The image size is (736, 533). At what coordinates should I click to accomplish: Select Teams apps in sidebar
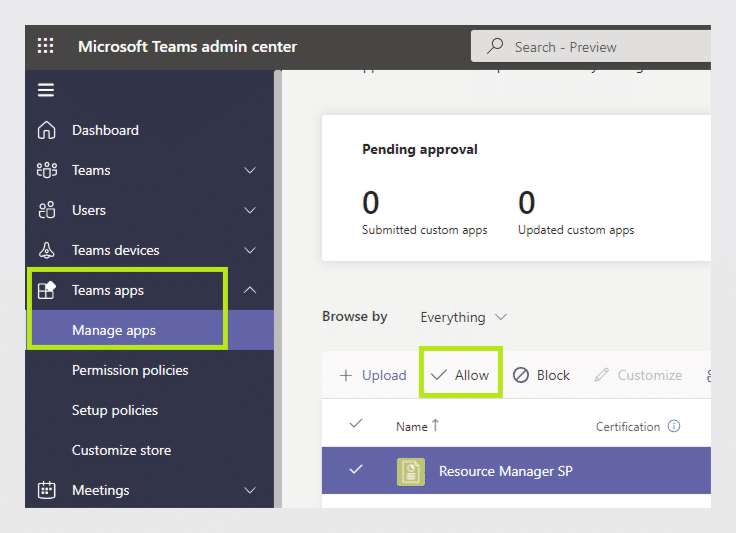point(108,290)
